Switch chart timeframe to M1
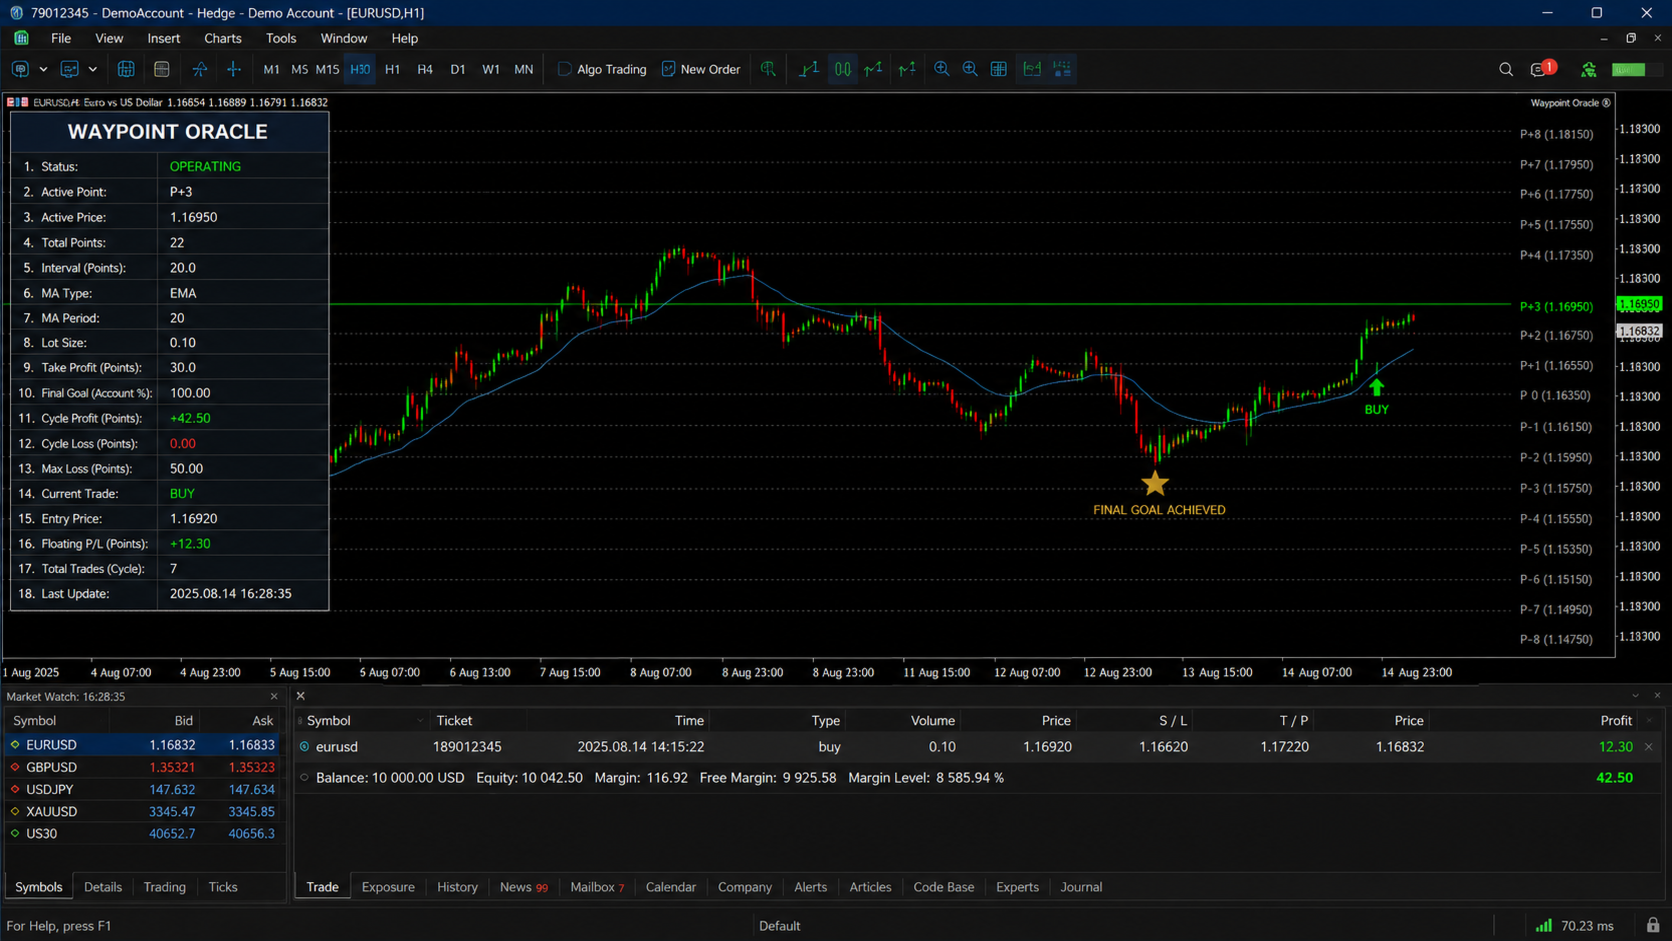Image resolution: width=1672 pixels, height=941 pixels. pos(271,69)
